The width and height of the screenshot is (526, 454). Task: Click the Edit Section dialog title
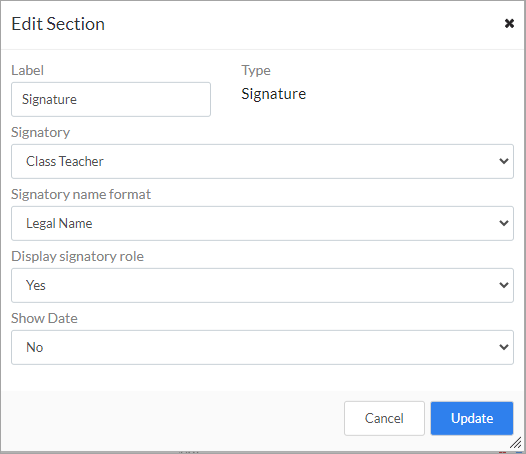[58, 24]
